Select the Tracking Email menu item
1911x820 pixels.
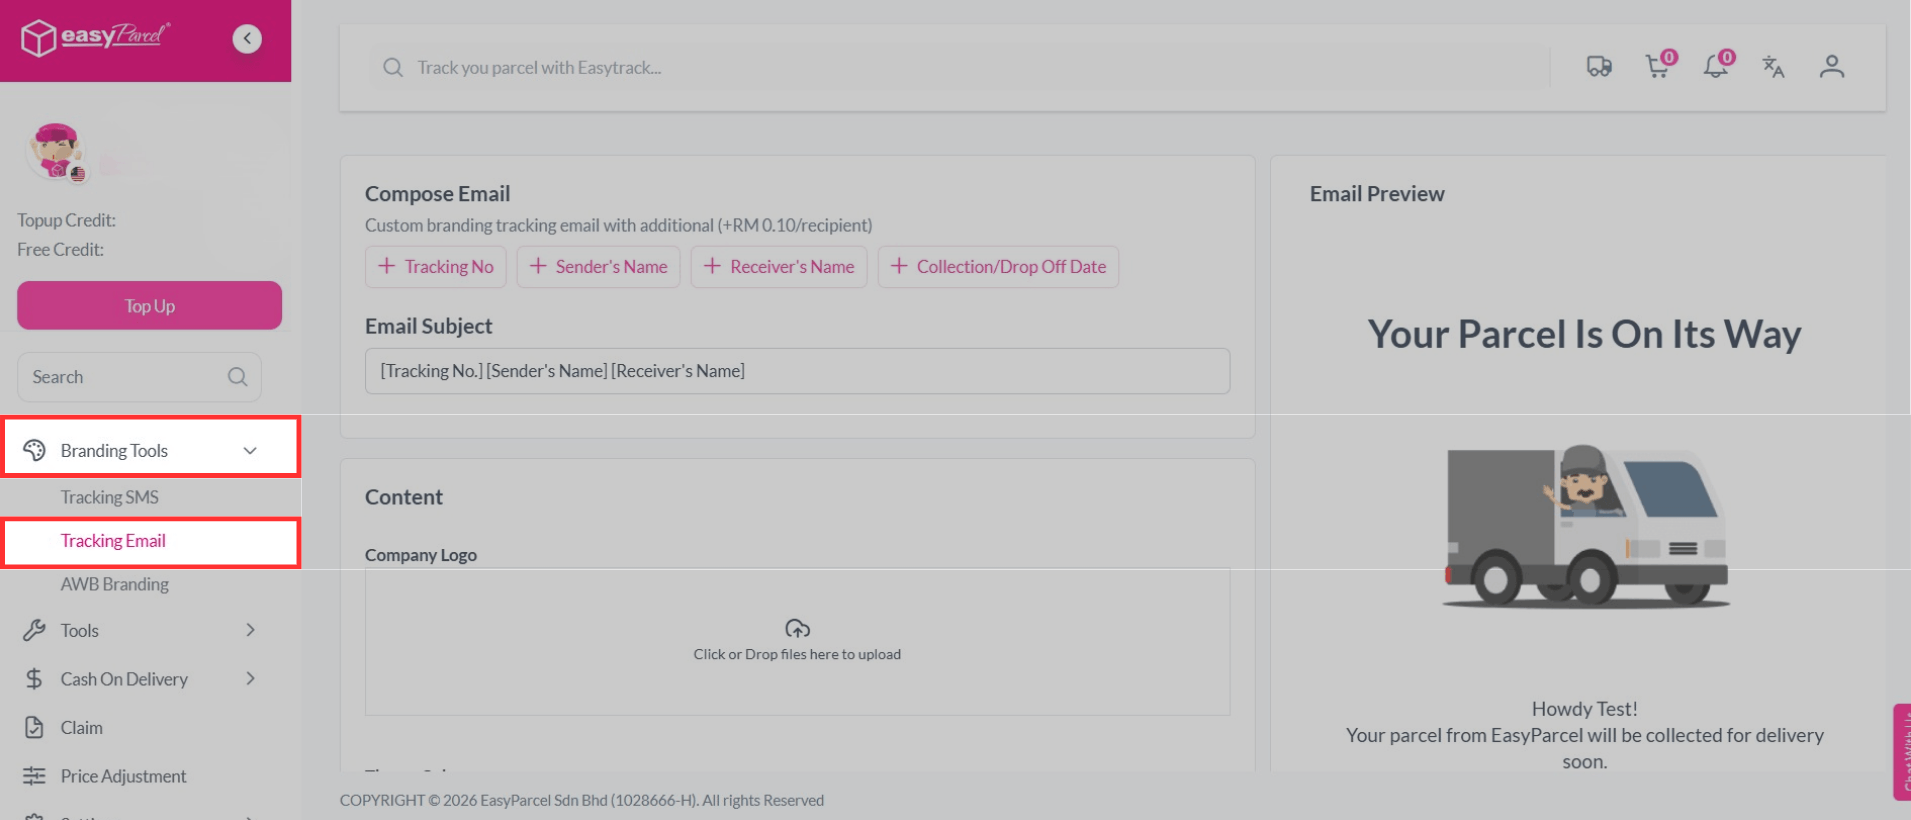click(113, 541)
